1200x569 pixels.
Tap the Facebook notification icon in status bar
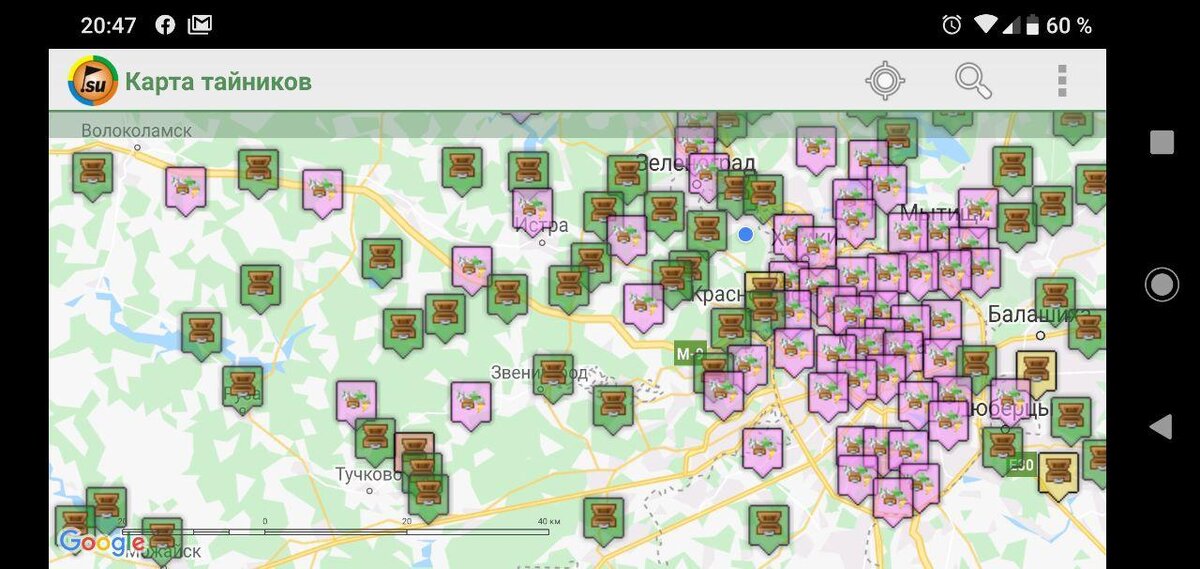[x=166, y=25]
